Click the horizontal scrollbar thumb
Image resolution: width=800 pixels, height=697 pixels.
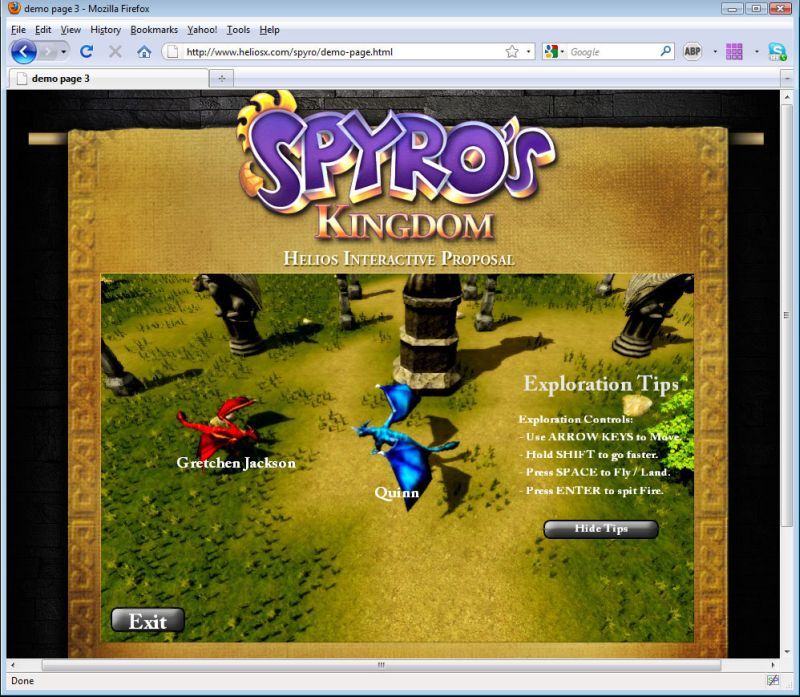[380, 664]
